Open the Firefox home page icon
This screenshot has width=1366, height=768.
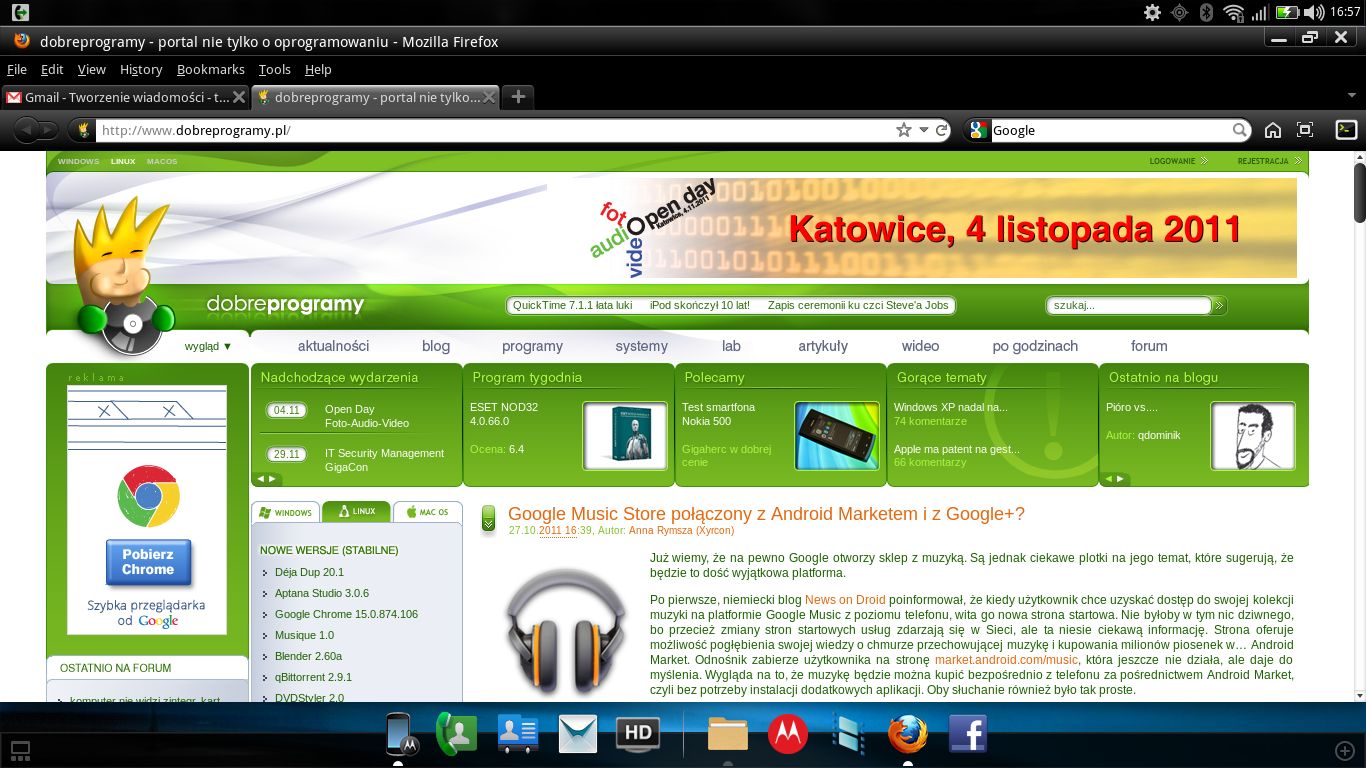(x=1273, y=130)
